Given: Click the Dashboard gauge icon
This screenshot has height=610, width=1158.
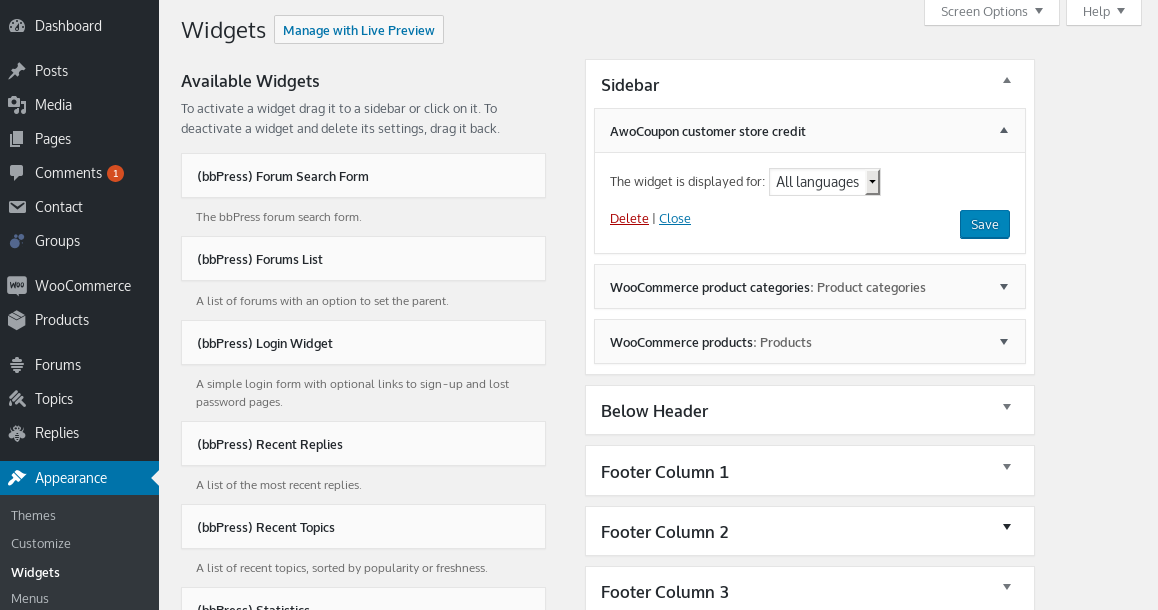Looking at the screenshot, I should point(17,26).
